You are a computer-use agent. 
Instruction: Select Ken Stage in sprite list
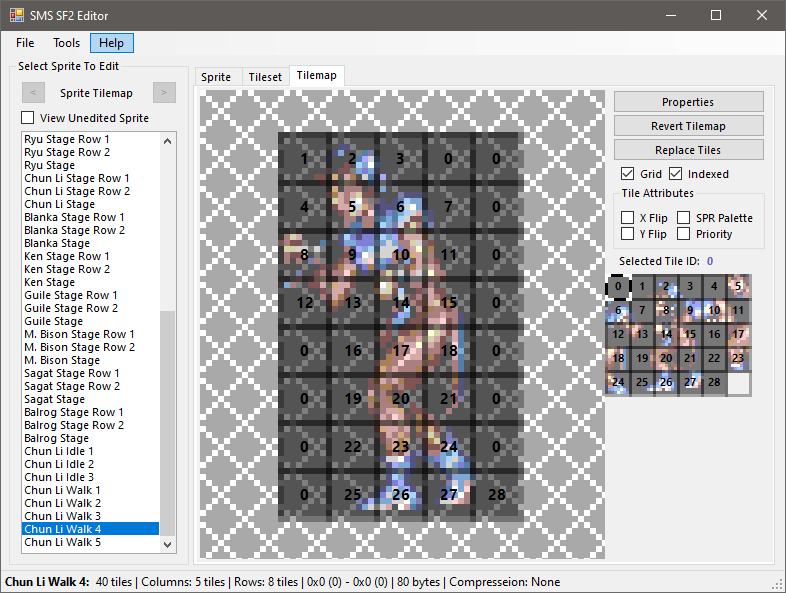tap(90, 282)
